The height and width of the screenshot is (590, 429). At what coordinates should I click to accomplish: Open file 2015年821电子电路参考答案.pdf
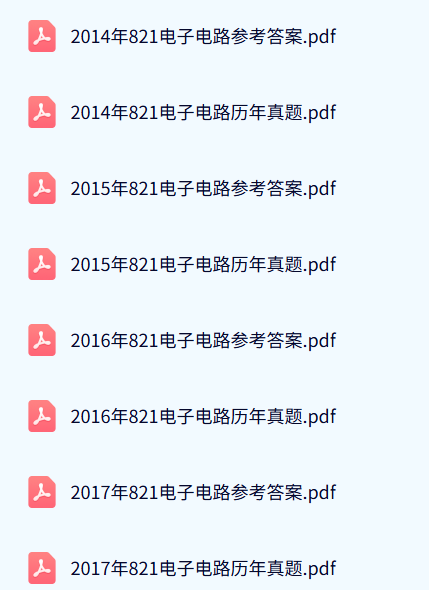pos(203,189)
